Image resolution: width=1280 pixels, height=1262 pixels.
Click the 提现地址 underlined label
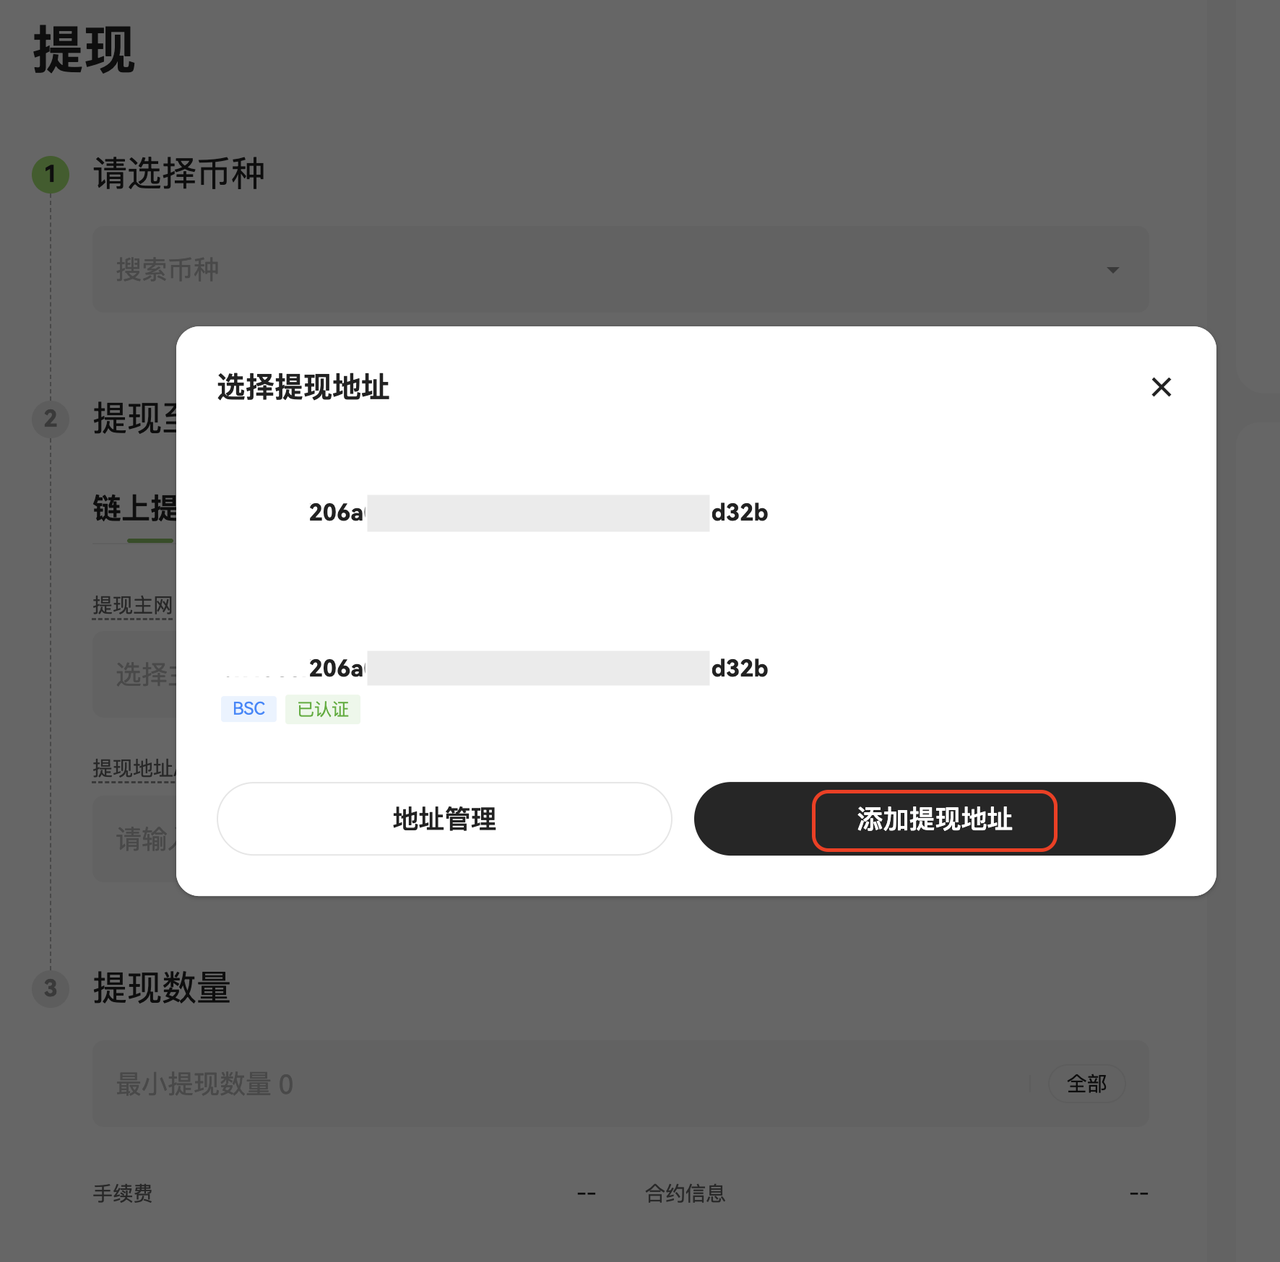point(133,768)
